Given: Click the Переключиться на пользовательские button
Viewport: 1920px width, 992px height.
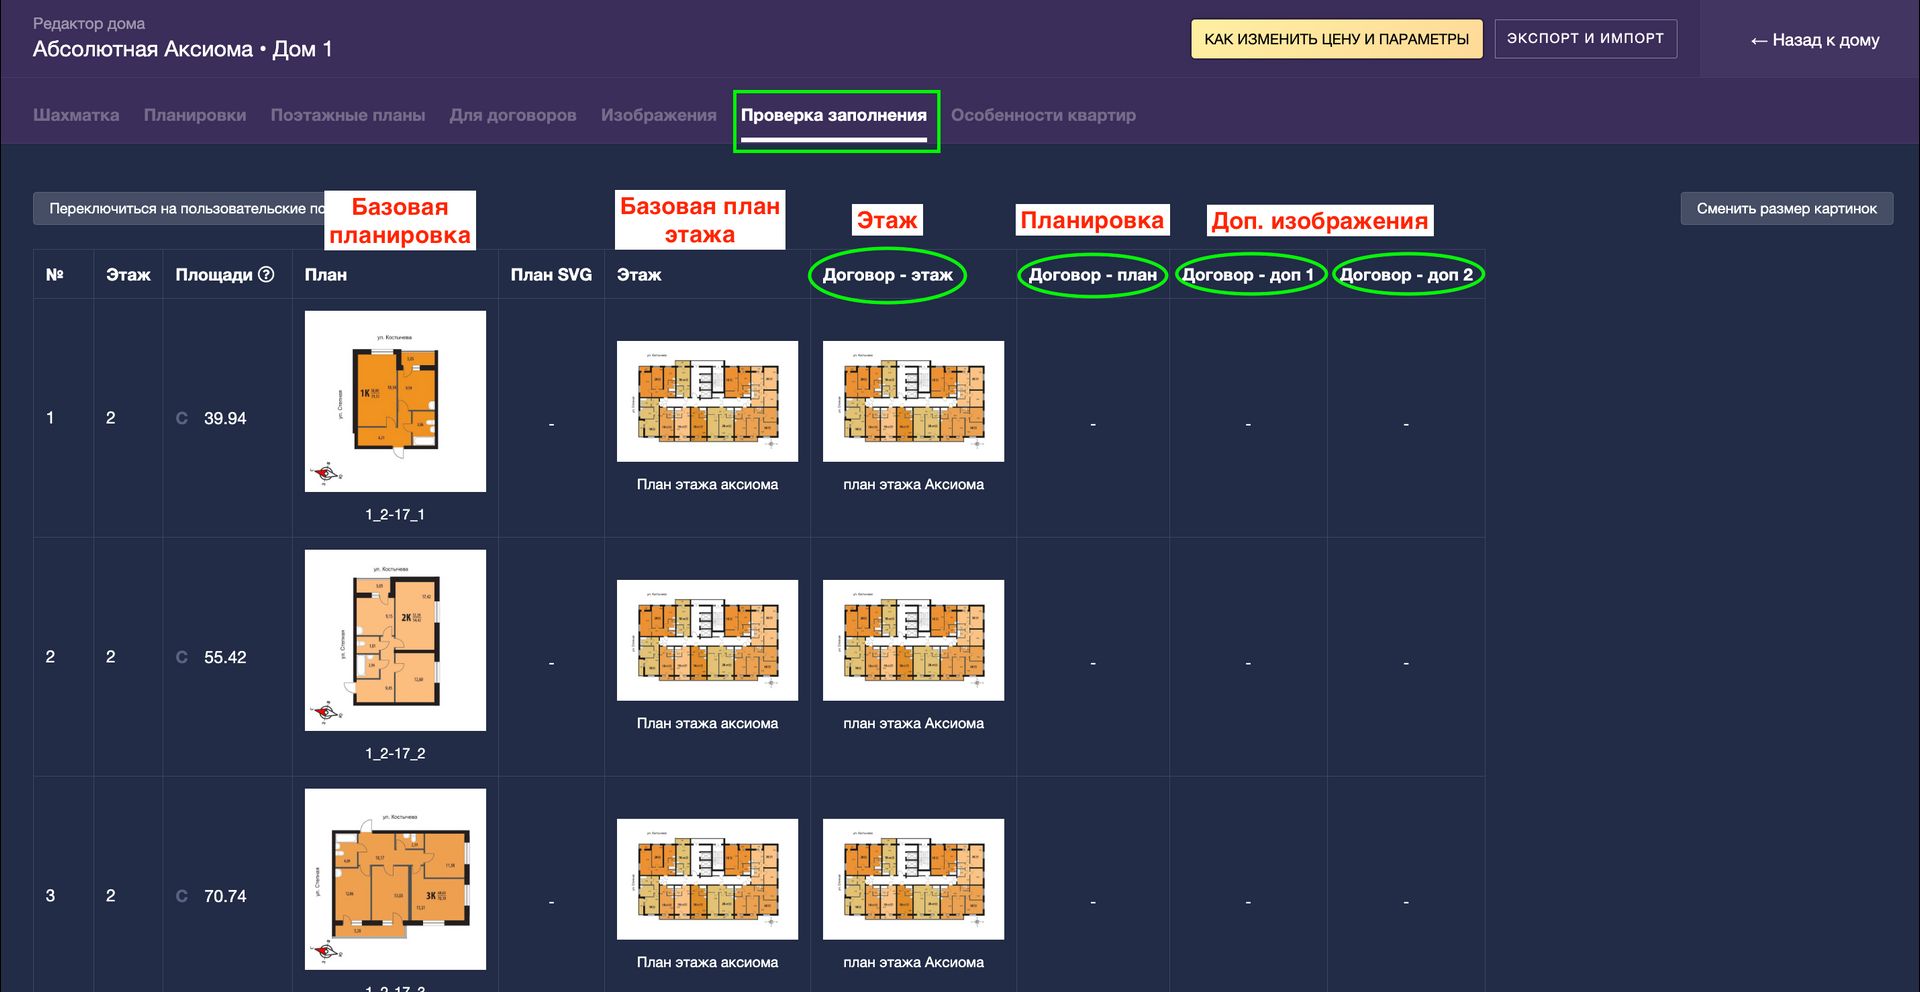Looking at the screenshot, I should click(180, 208).
